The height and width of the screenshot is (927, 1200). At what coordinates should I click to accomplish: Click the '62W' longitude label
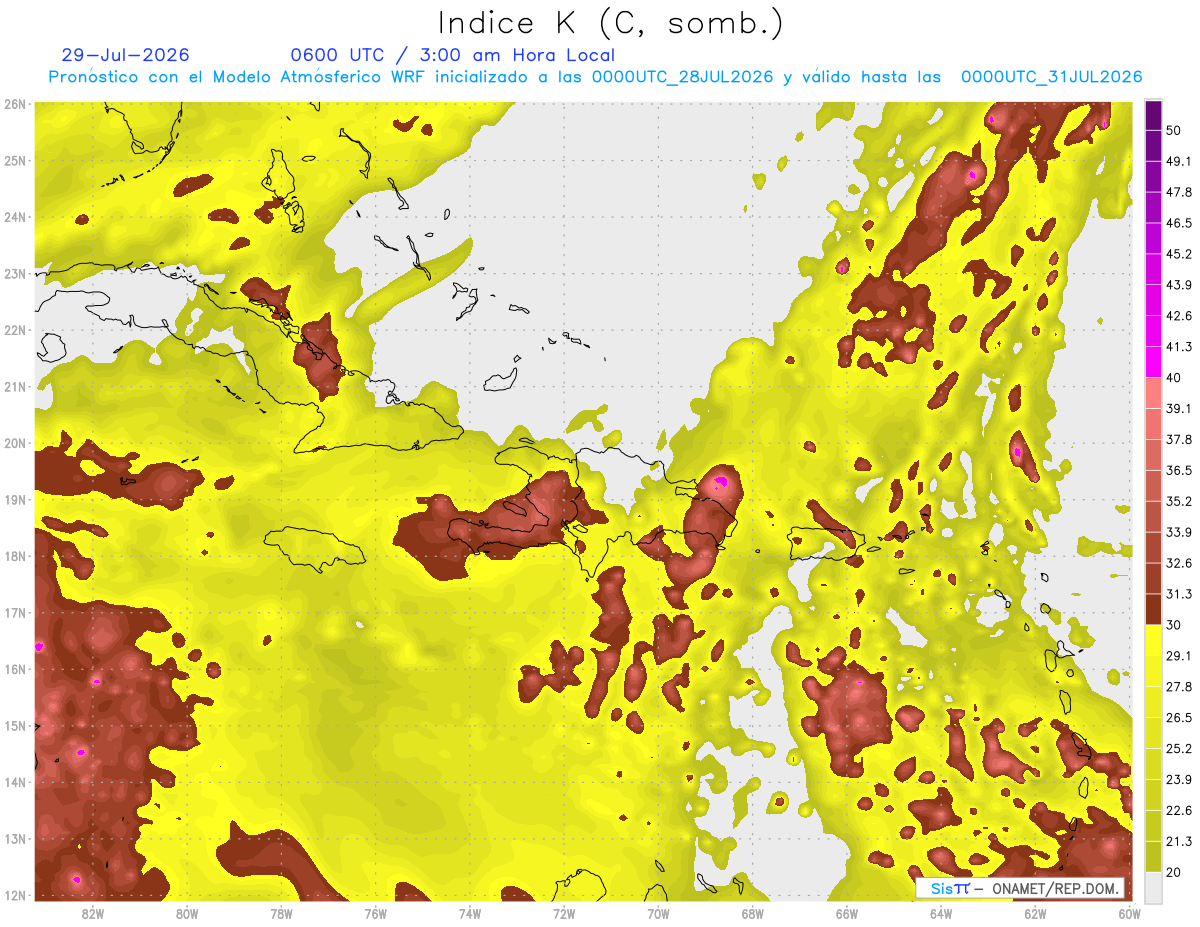tap(1035, 913)
